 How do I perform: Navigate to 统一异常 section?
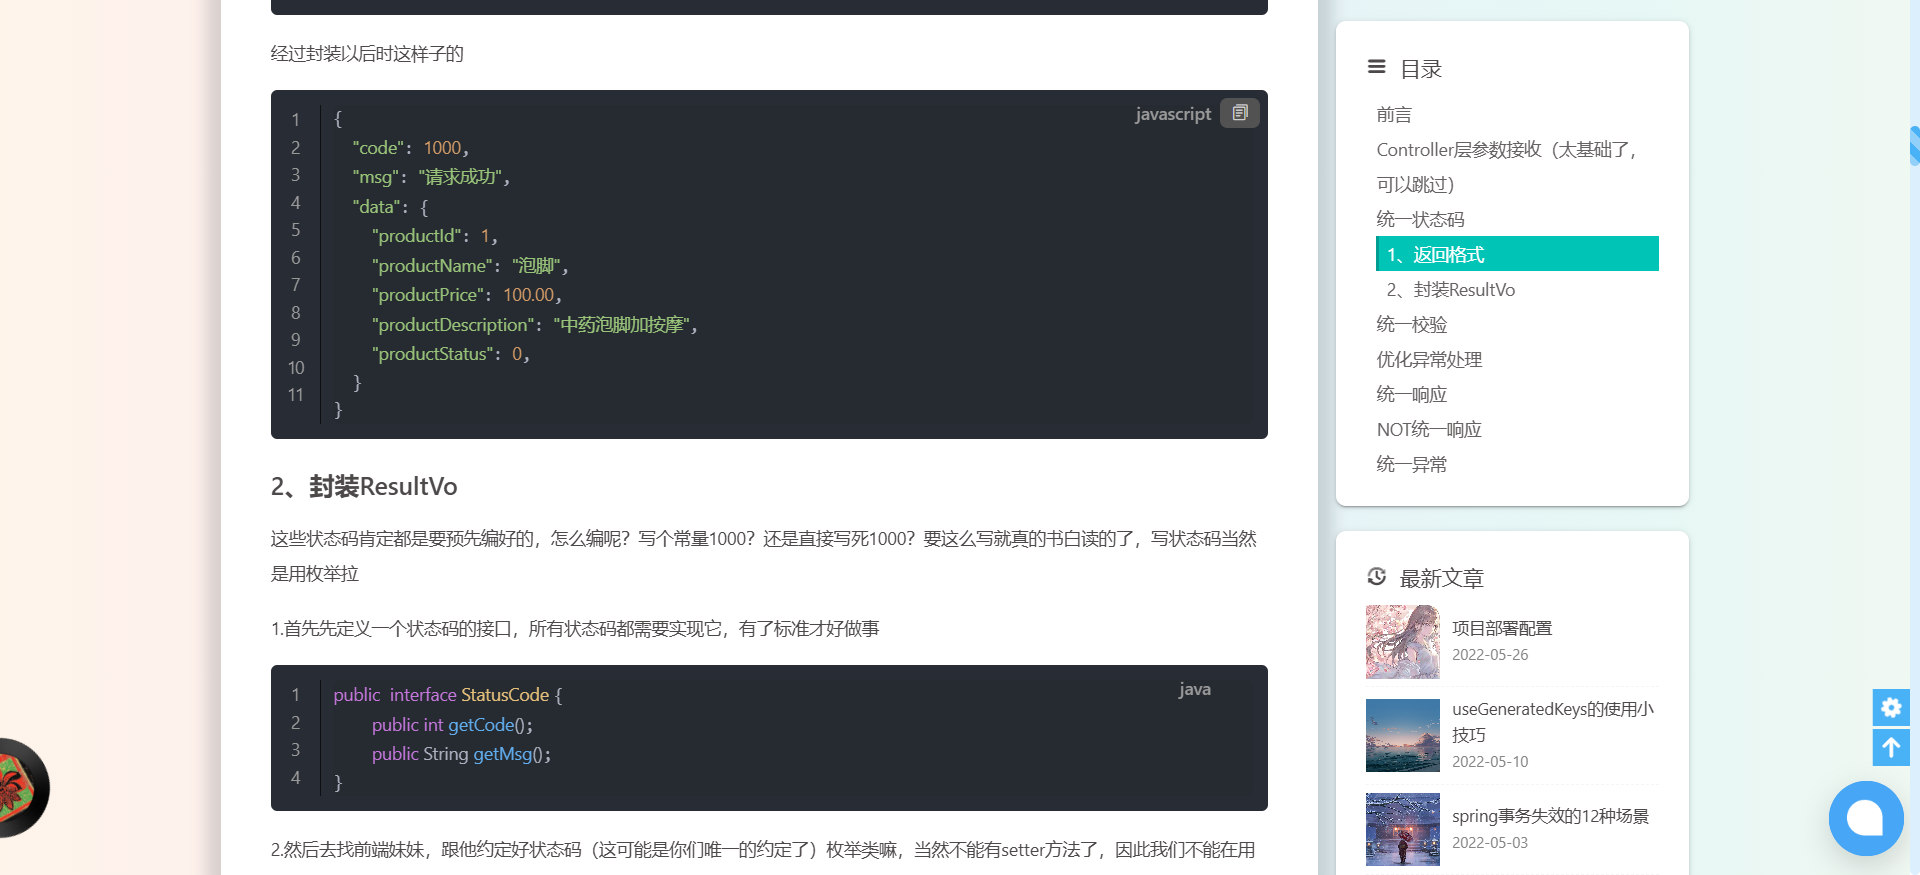[x=1412, y=465]
